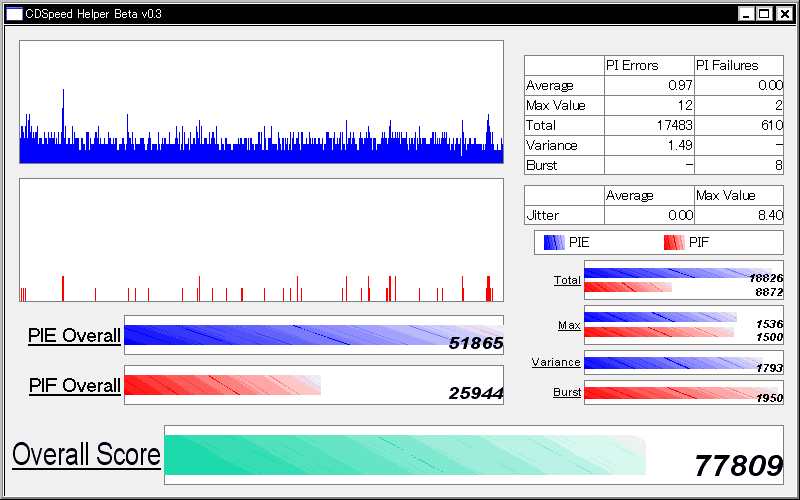Click the Jitter table Average header
This screenshot has height=500, width=800.
649,195
